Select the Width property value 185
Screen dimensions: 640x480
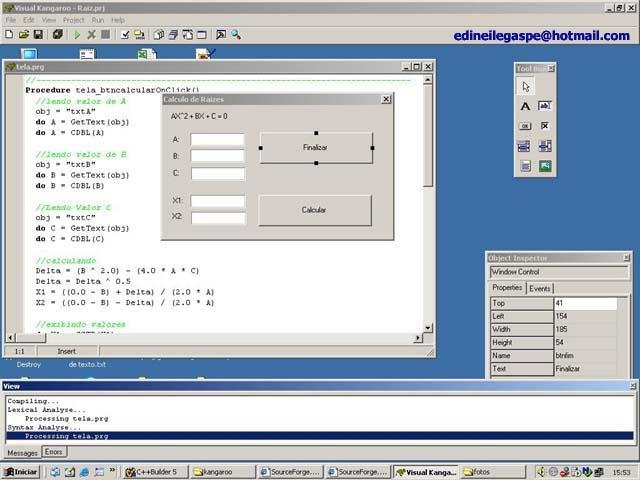585,329
